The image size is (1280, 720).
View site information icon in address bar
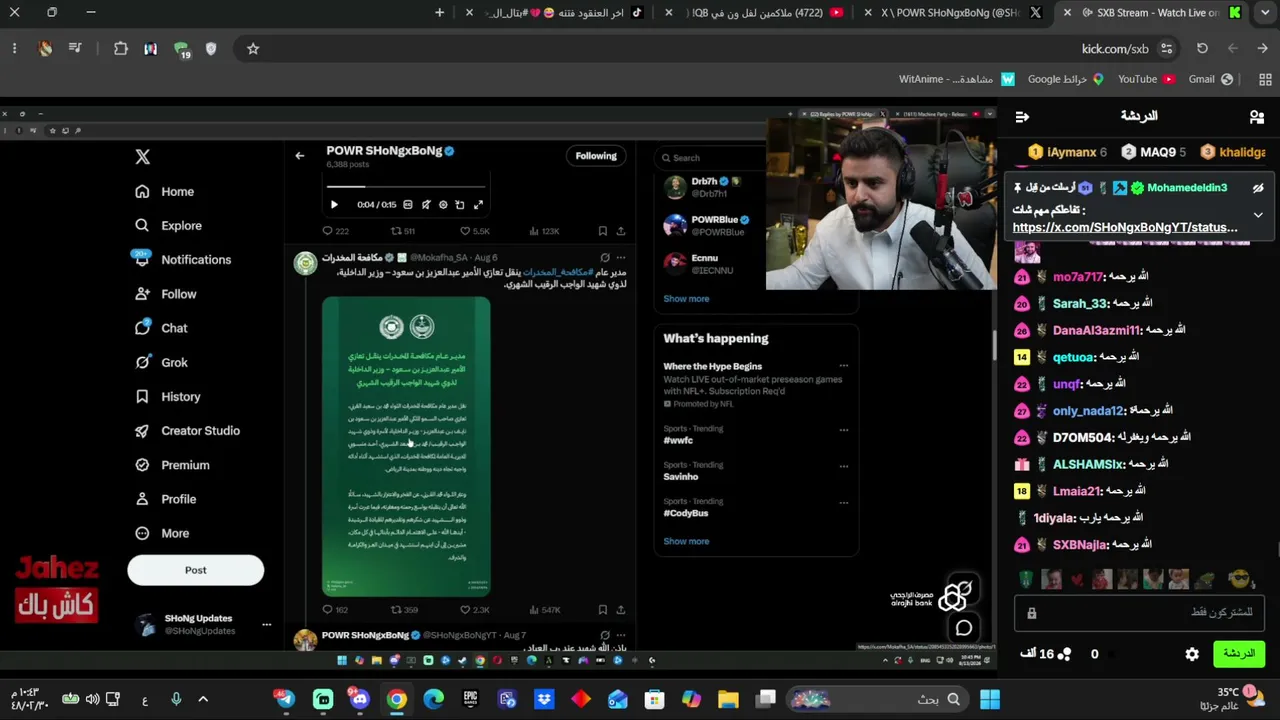pyautogui.click(x=1166, y=48)
